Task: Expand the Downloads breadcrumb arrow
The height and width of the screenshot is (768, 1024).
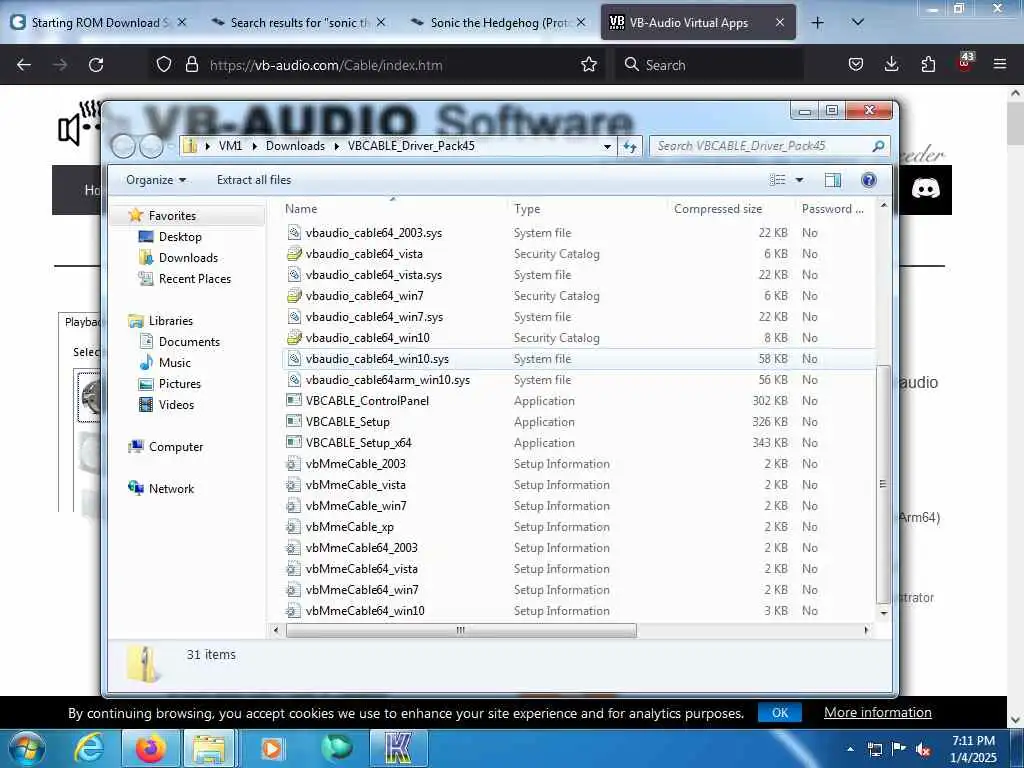Action: click(336, 146)
